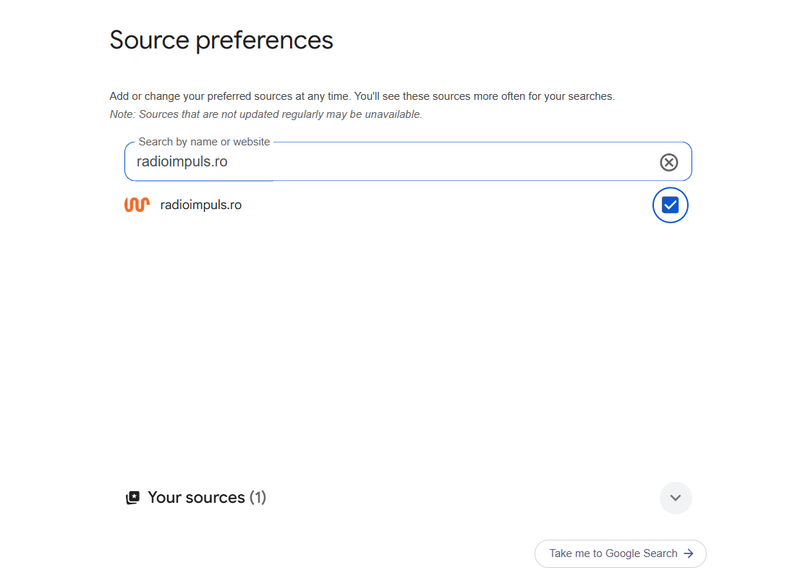
Task: Click Take me to Google Search button
Action: click(x=620, y=553)
